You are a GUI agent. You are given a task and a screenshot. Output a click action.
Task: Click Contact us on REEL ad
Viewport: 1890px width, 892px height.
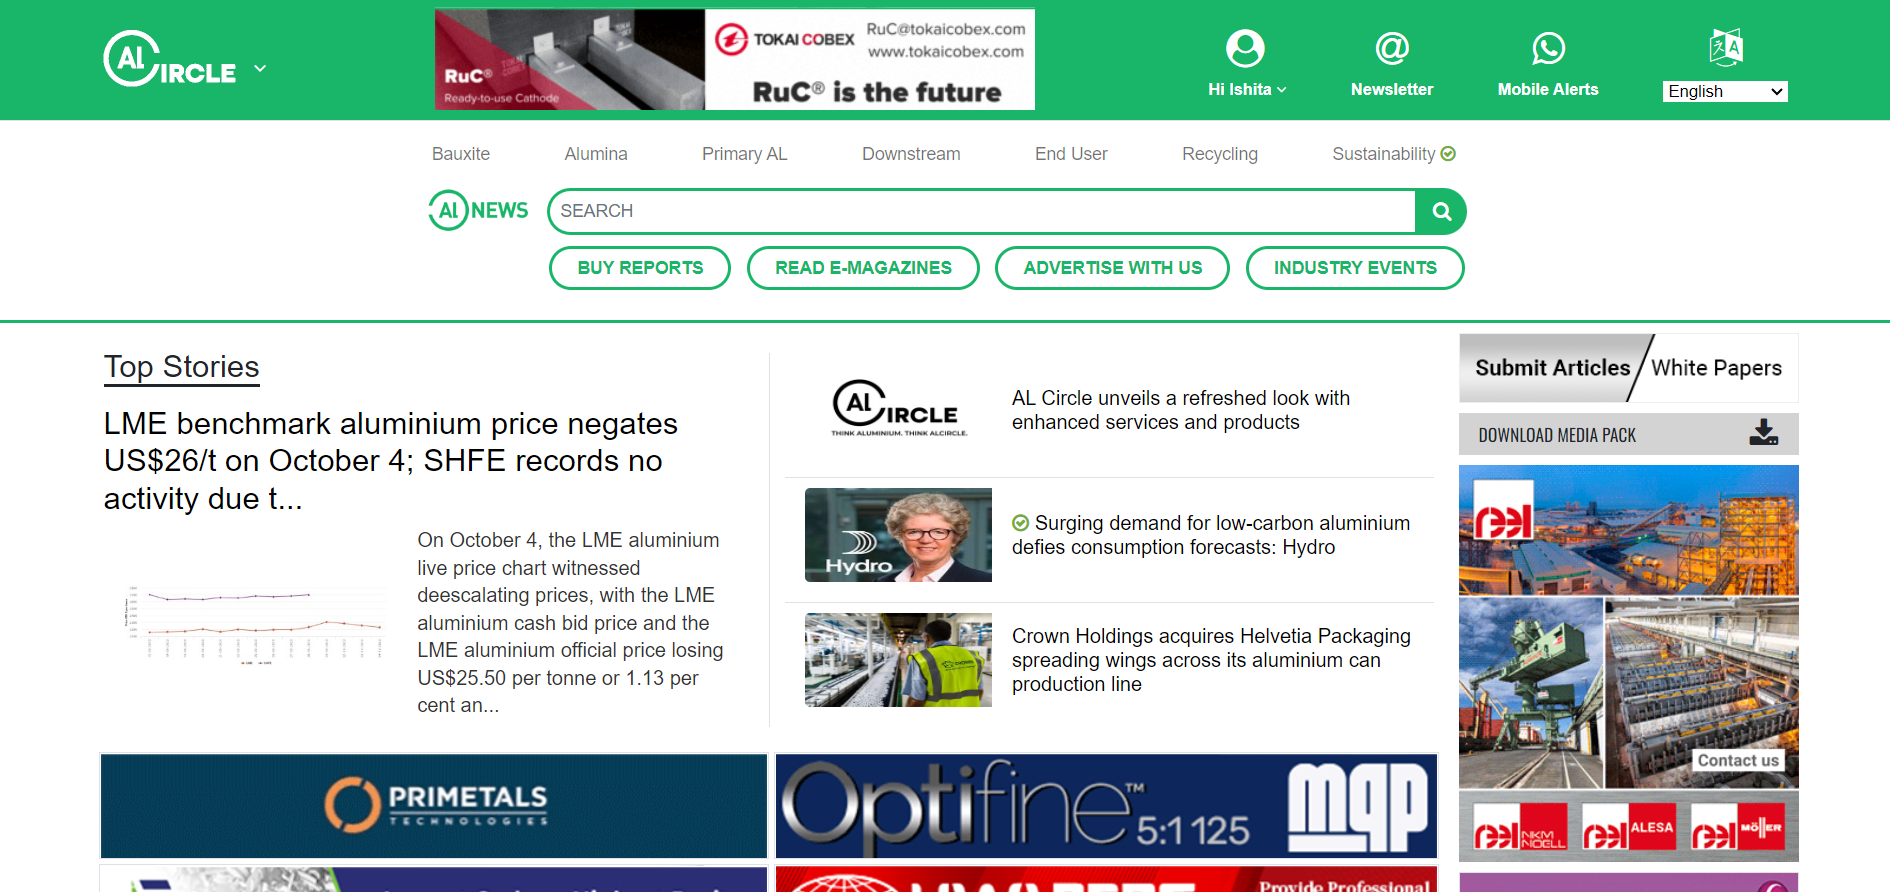click(1738, 760)
